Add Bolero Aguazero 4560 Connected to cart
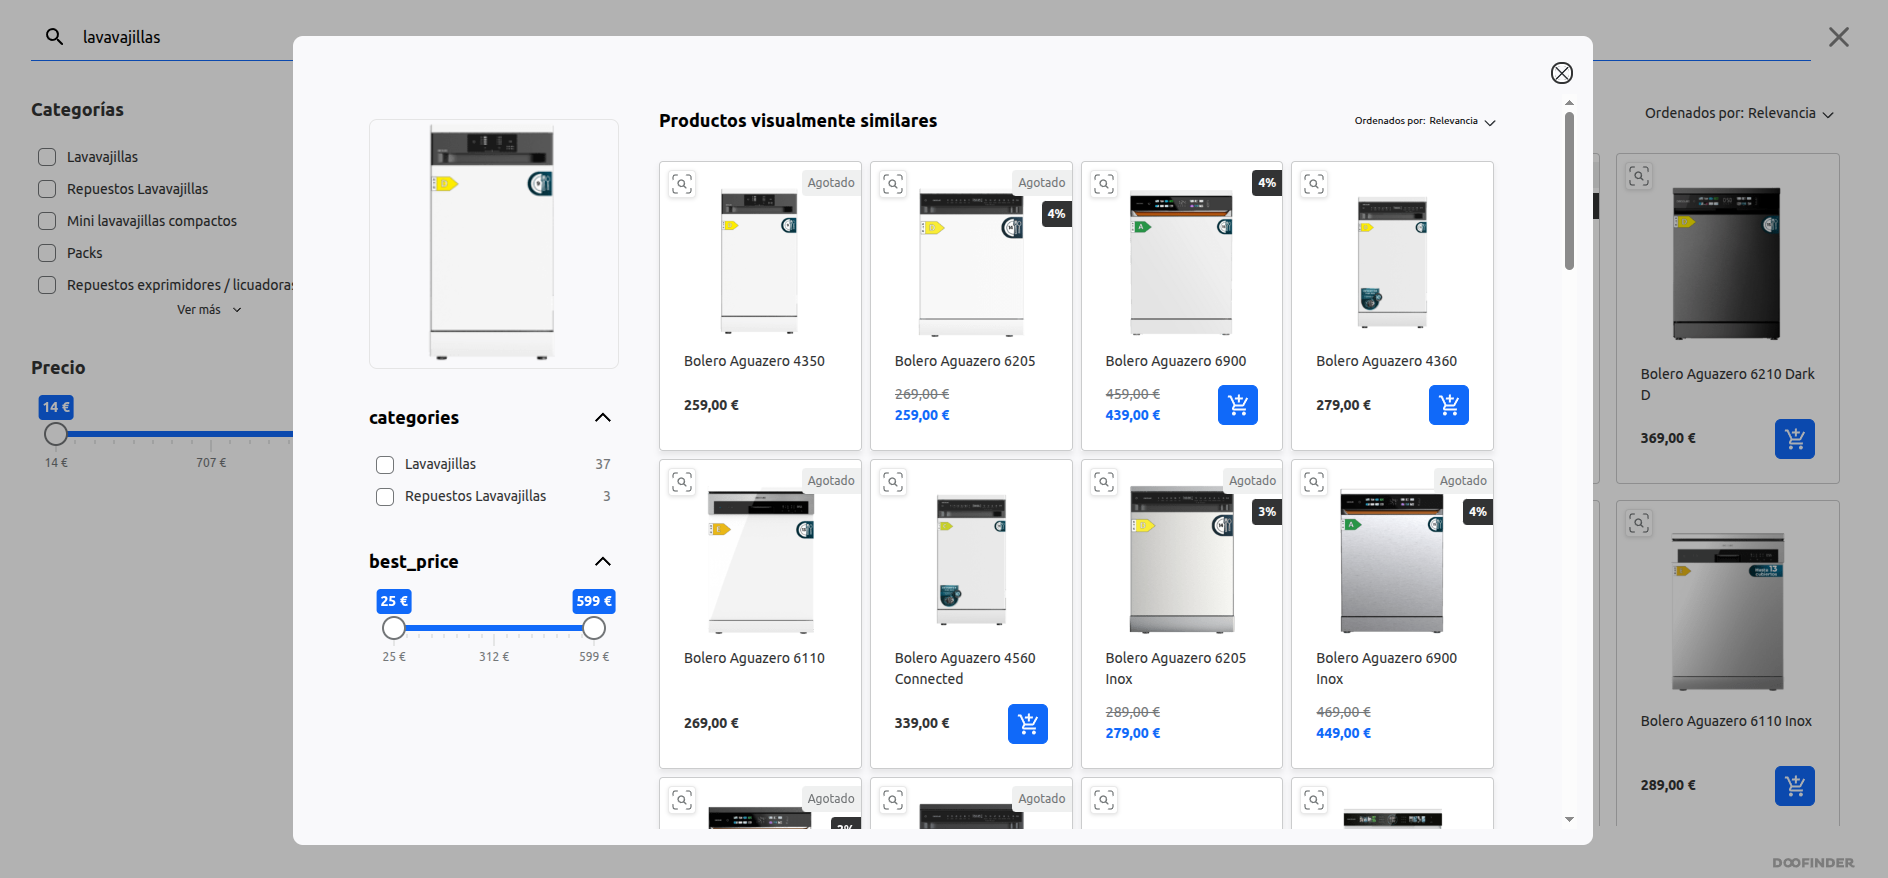The height and width of the screenshot is (878, 1888). click(x=1027, y=724)
